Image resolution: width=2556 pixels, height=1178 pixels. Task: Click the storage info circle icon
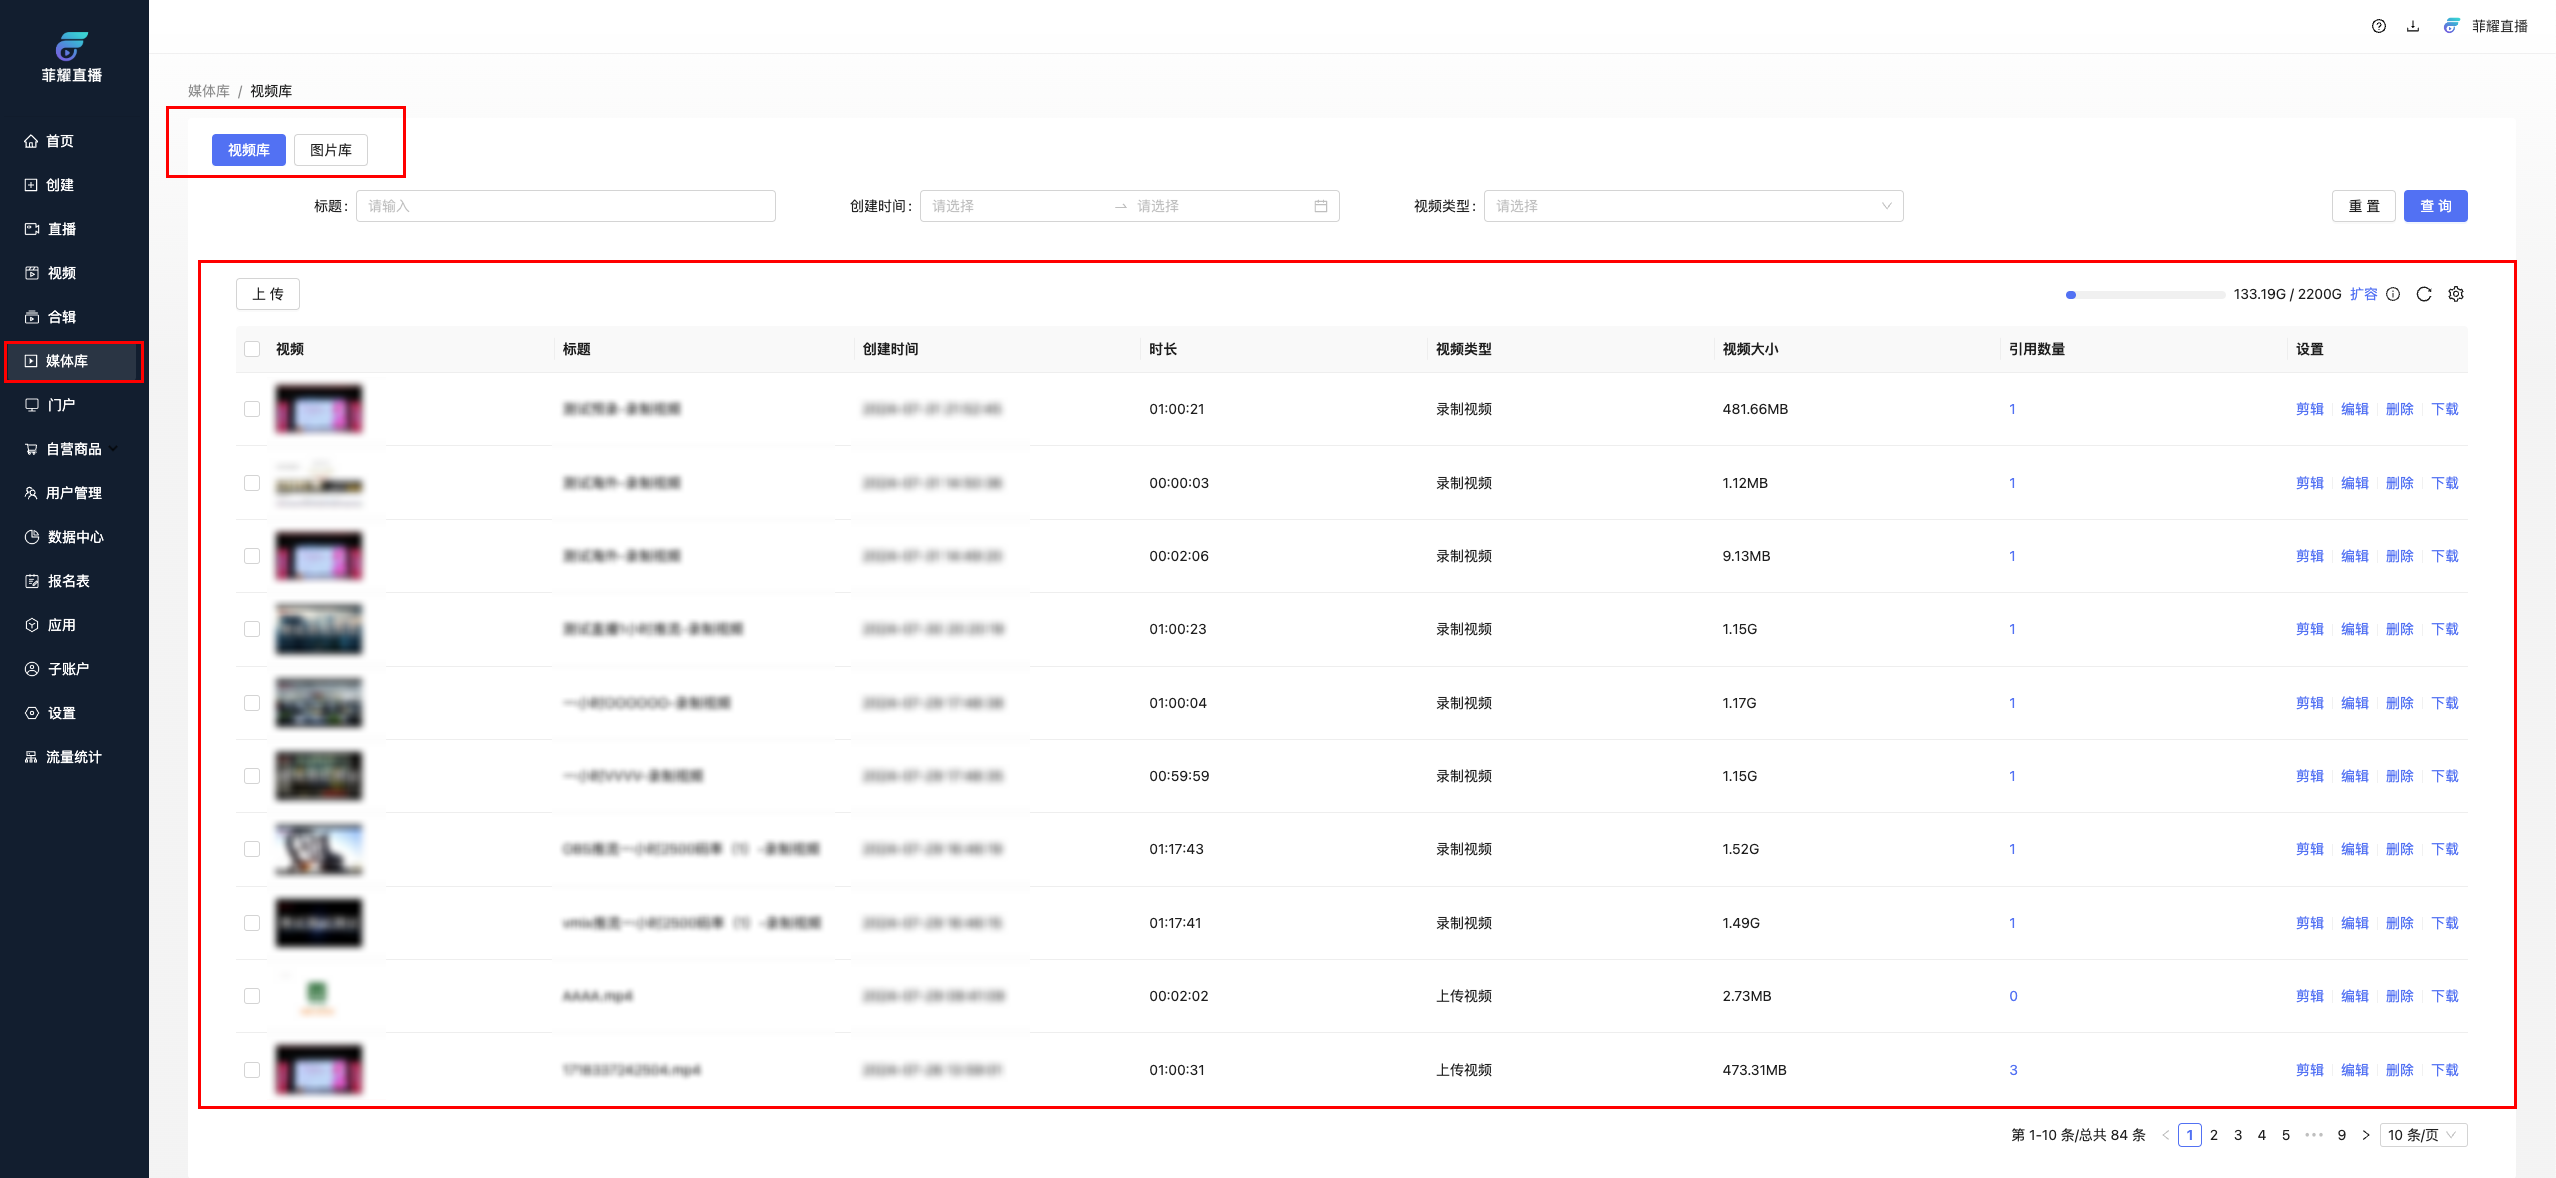pos(2393,294)
